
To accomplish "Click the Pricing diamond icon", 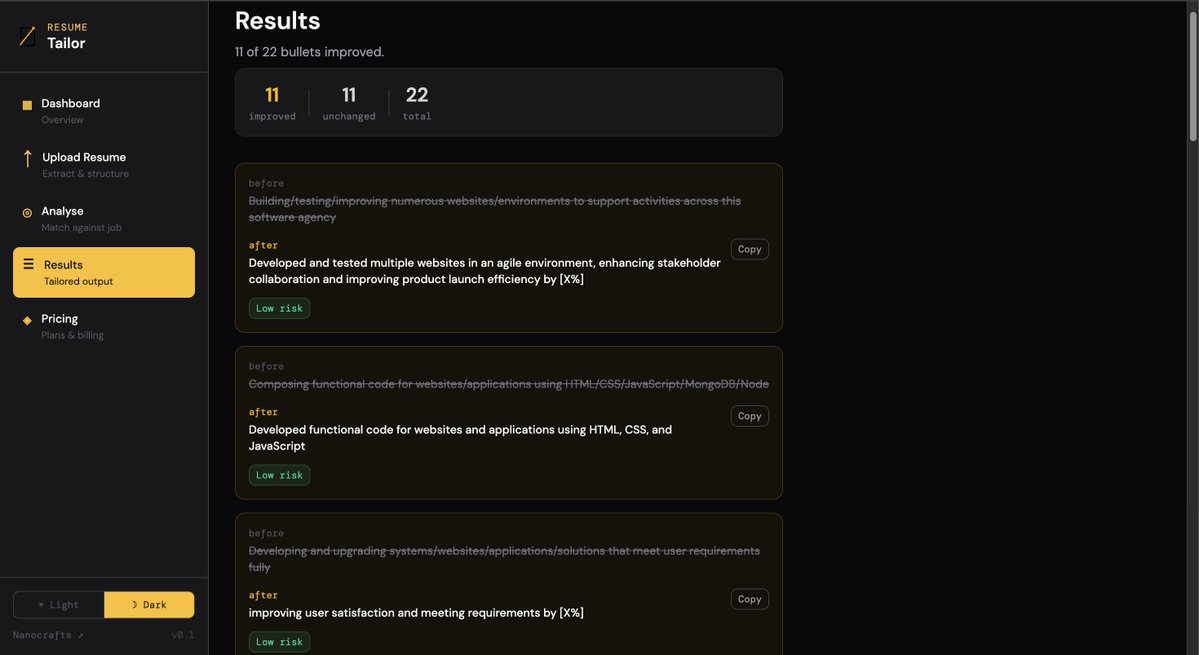I will (27, 320).
